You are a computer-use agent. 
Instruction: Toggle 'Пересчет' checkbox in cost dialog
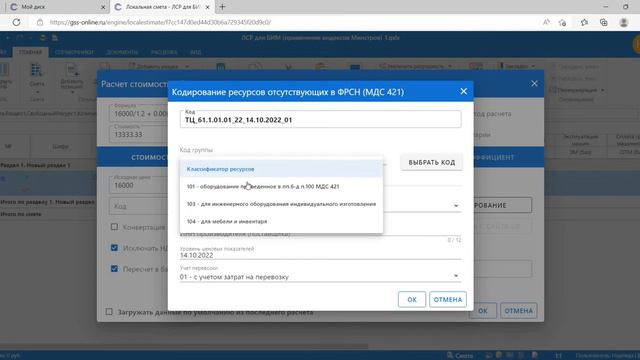(114, 269)
